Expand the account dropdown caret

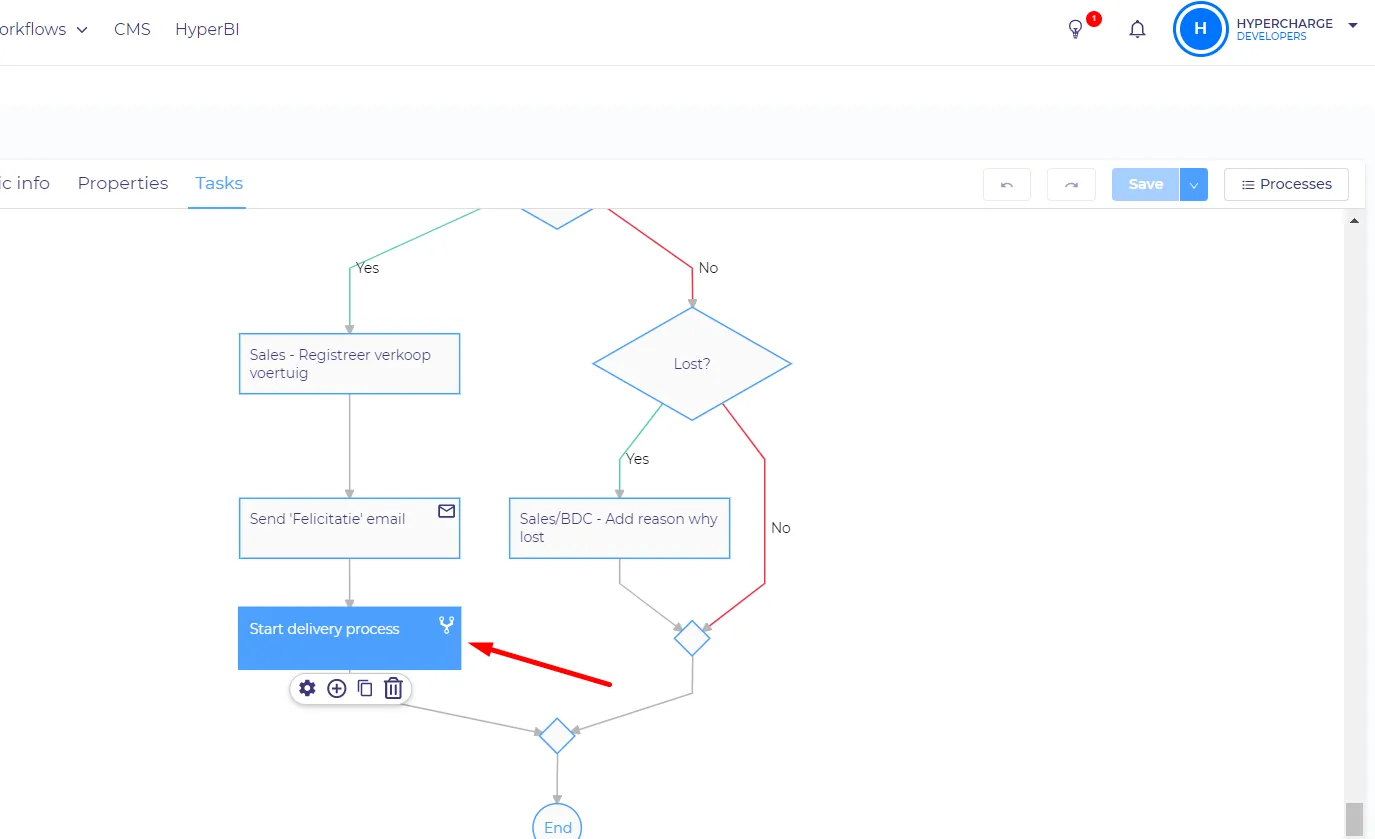tap(1353, 26)
